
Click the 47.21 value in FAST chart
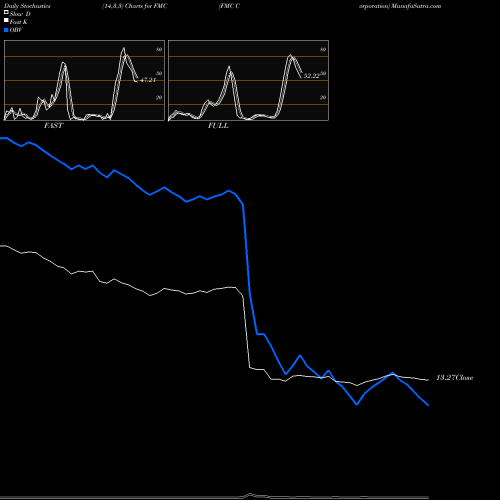(x=148, y=80)
